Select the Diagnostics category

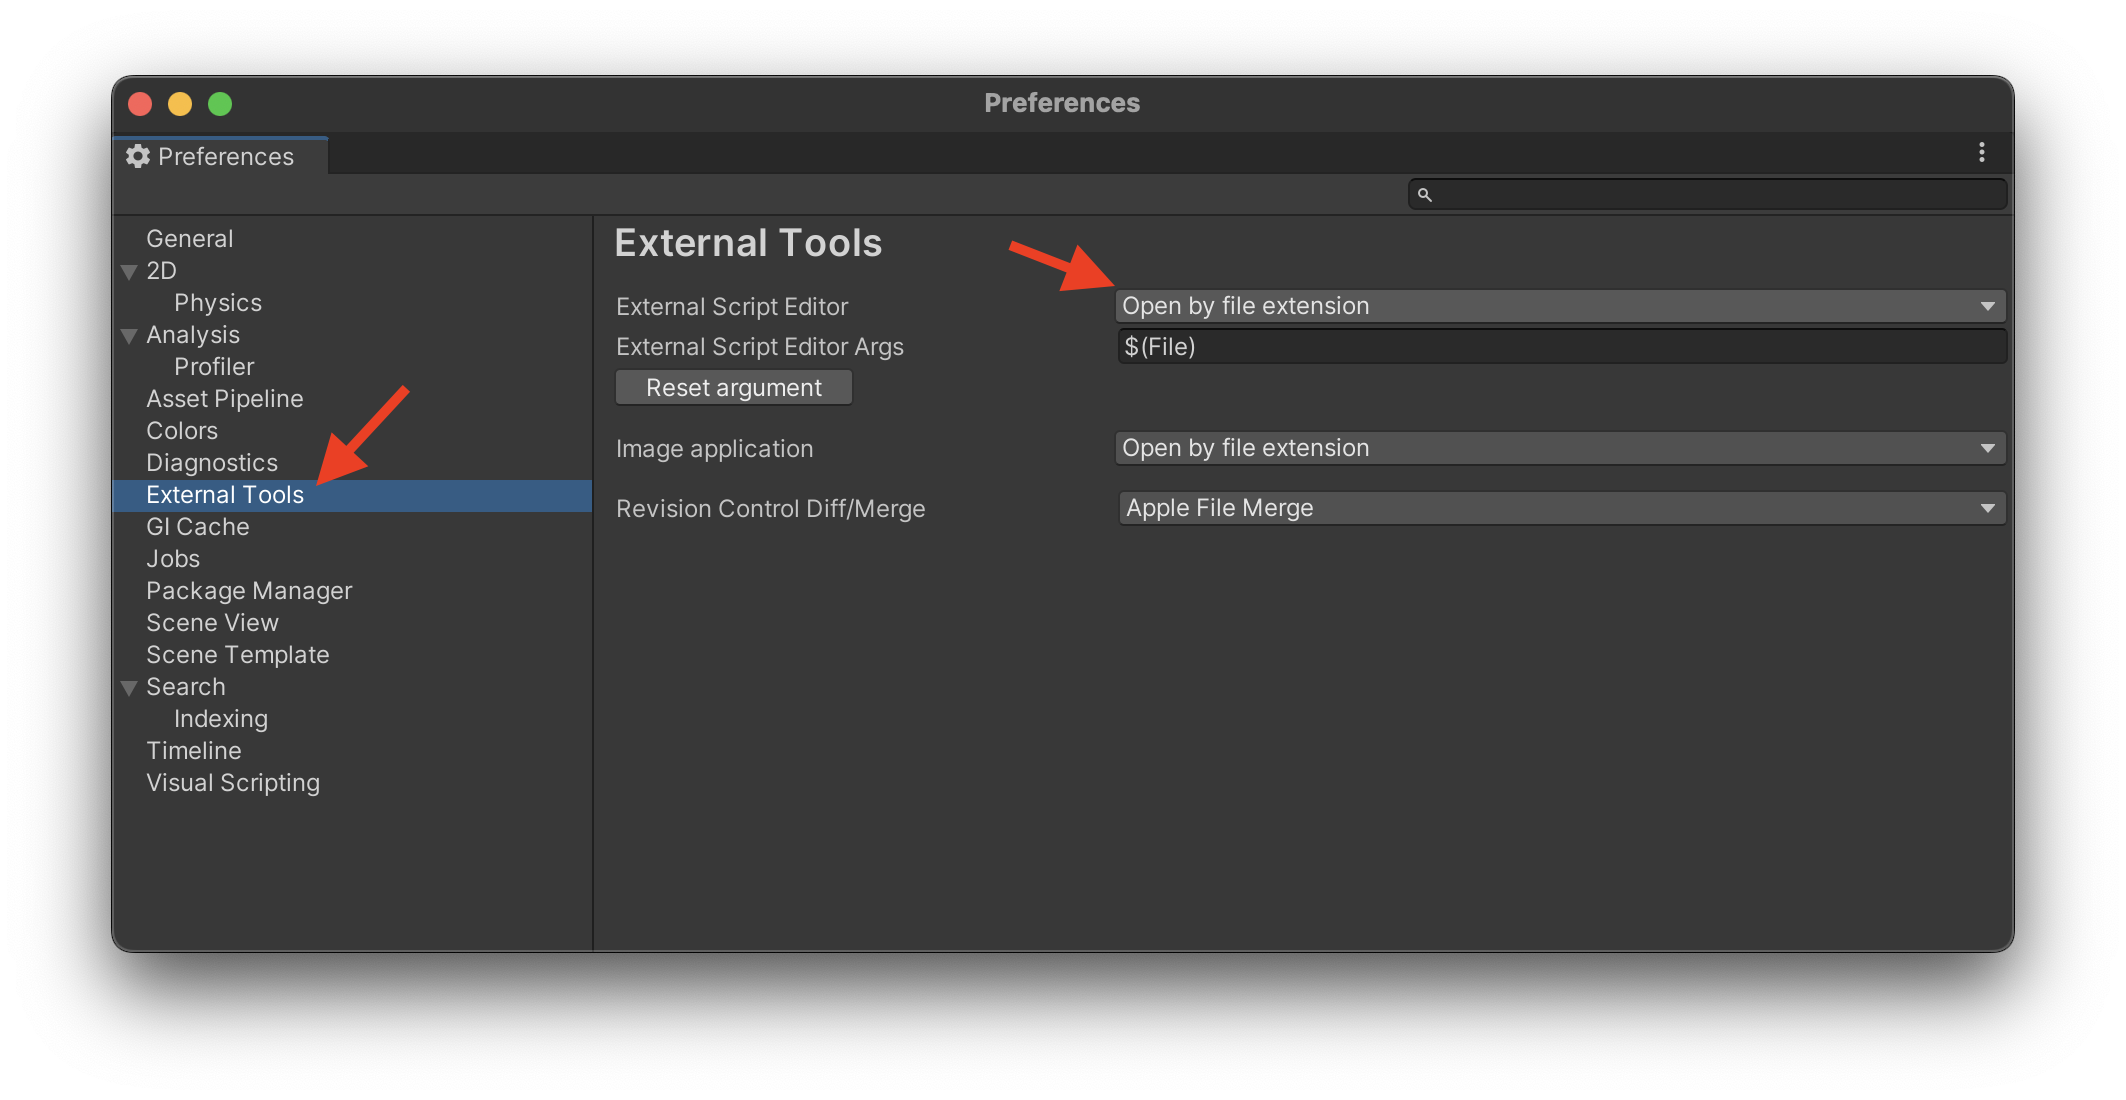[x=212, y=462]
